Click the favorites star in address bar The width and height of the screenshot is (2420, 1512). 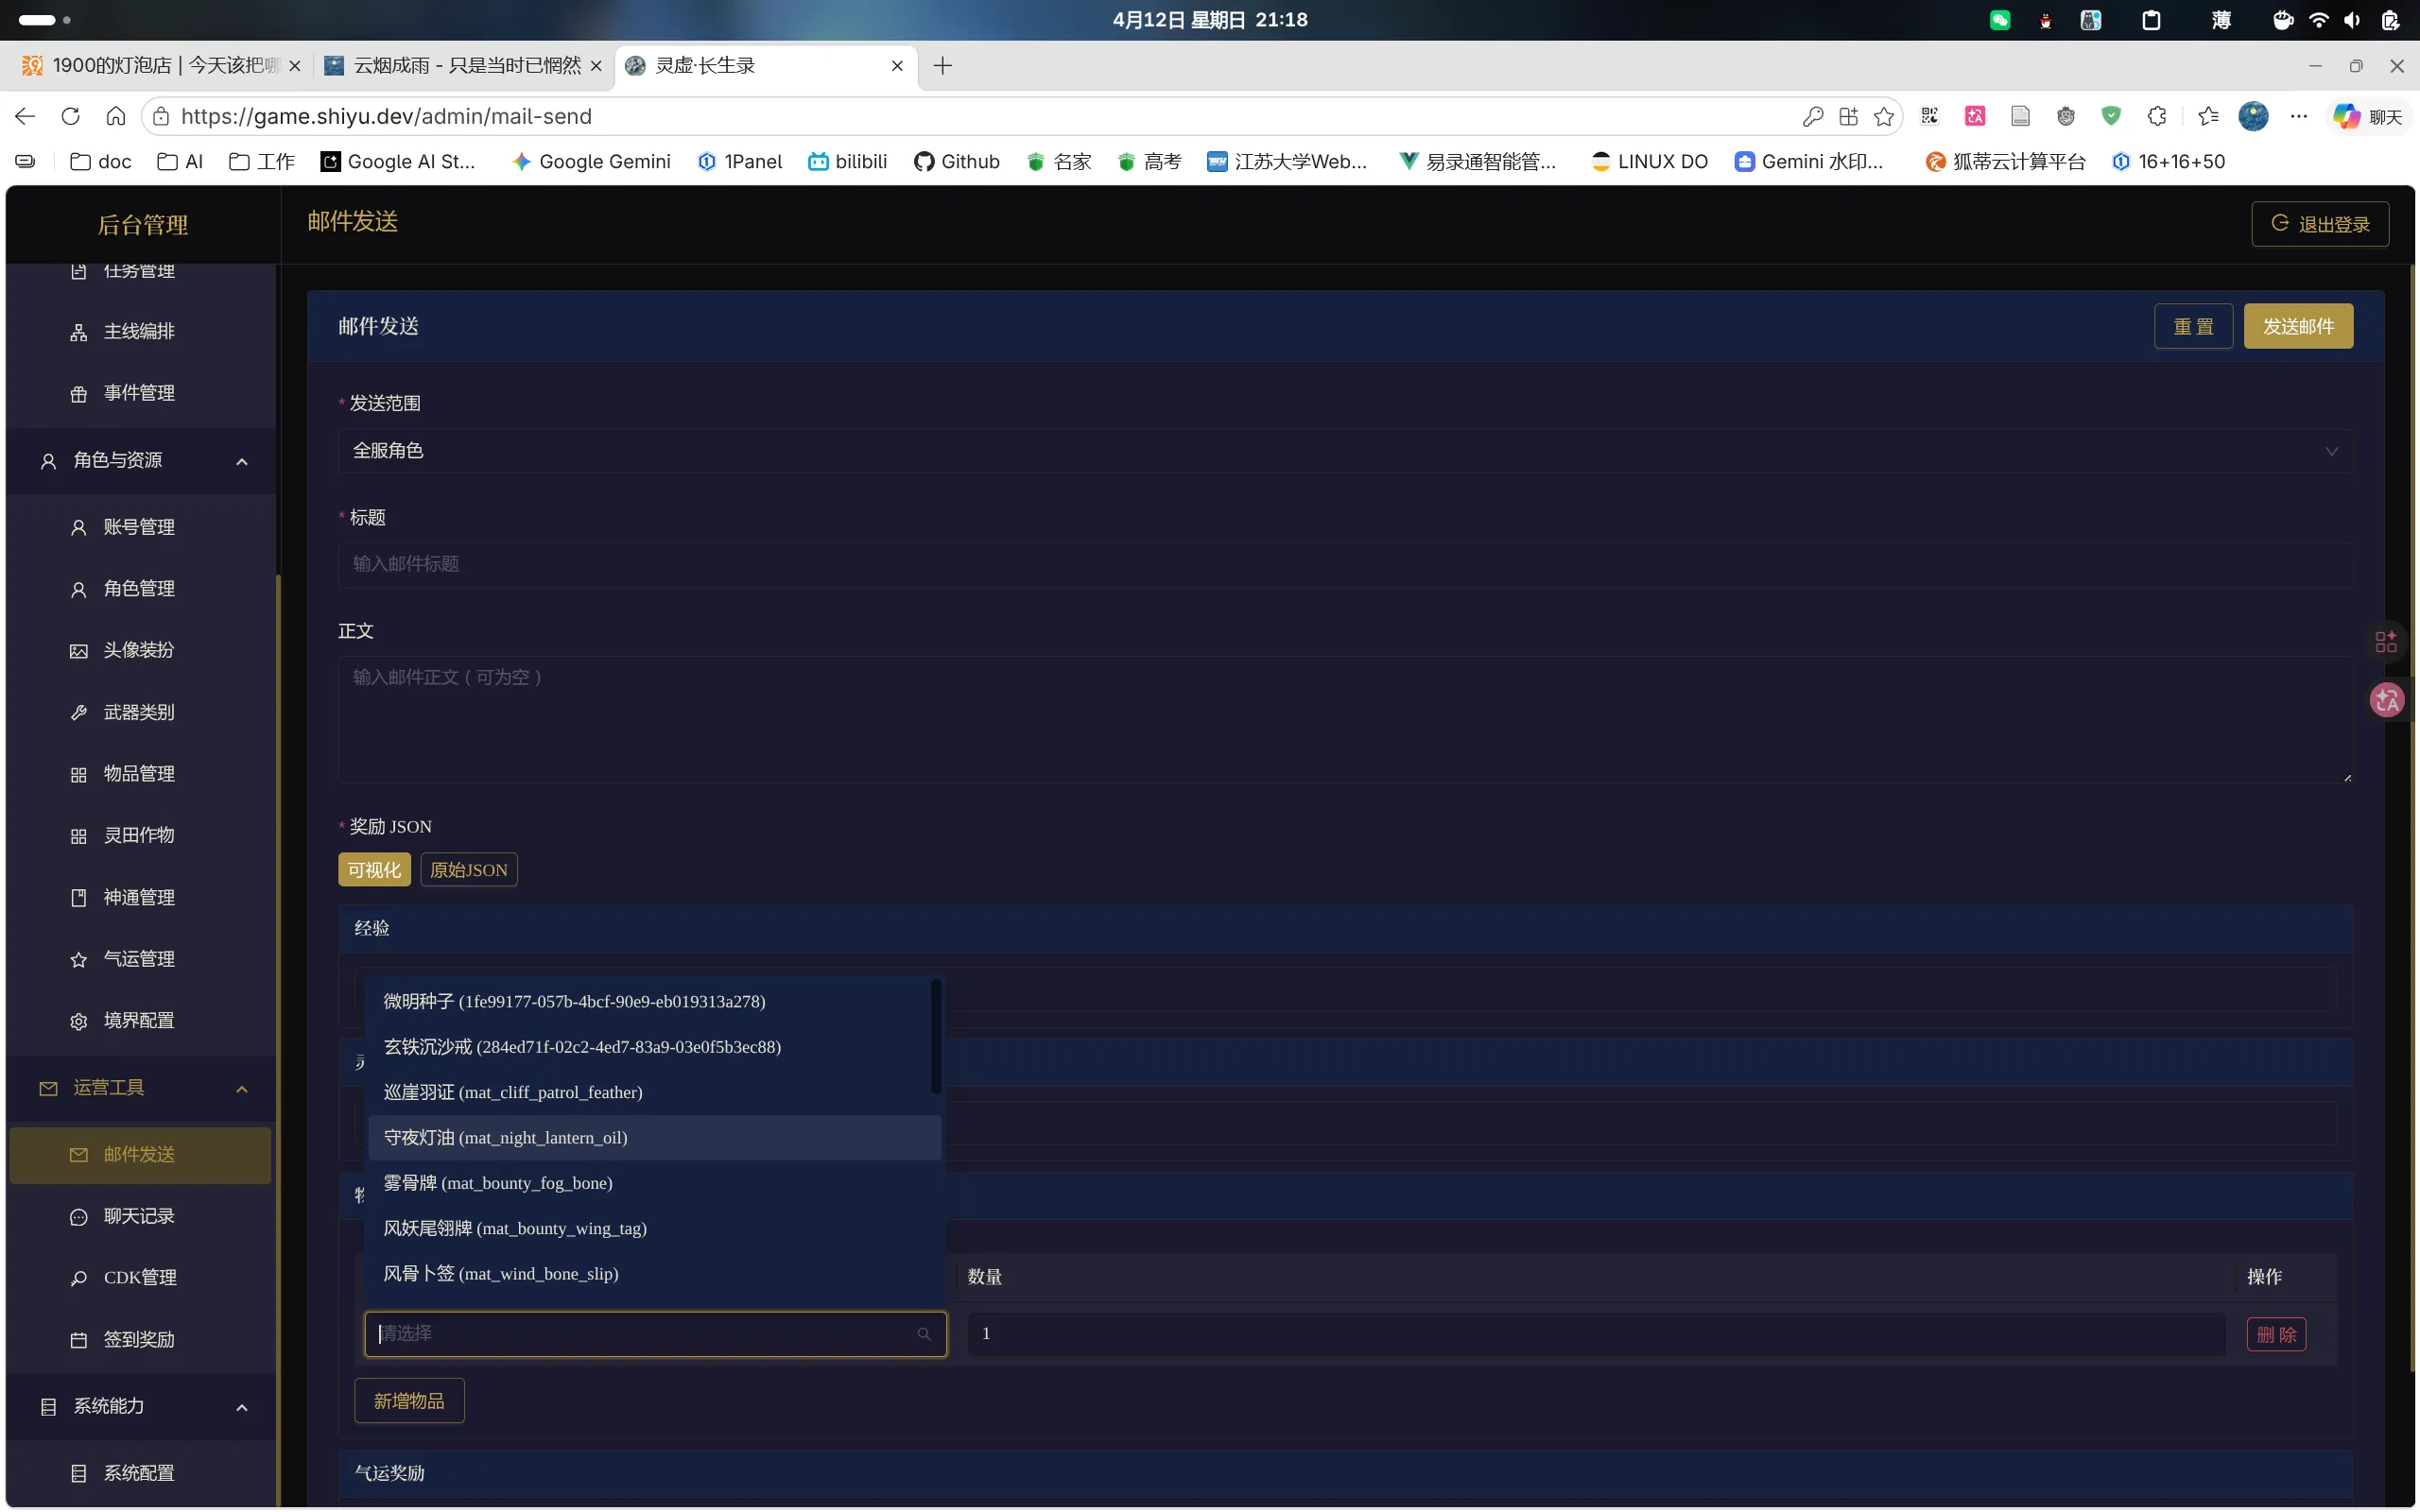[x=1884, y=116]
